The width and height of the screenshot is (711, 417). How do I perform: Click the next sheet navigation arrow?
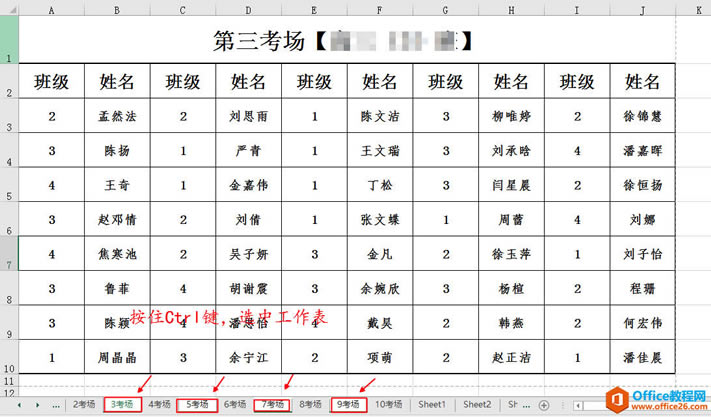[x=38, y=405]
